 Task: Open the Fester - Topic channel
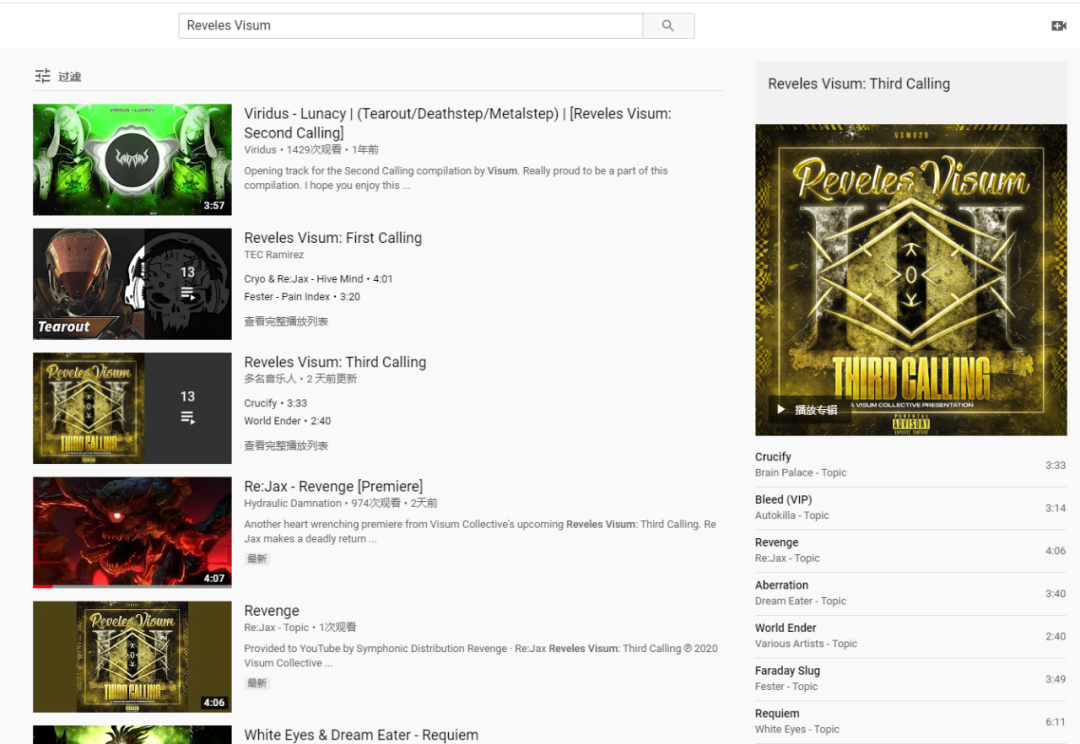point(786,686)
